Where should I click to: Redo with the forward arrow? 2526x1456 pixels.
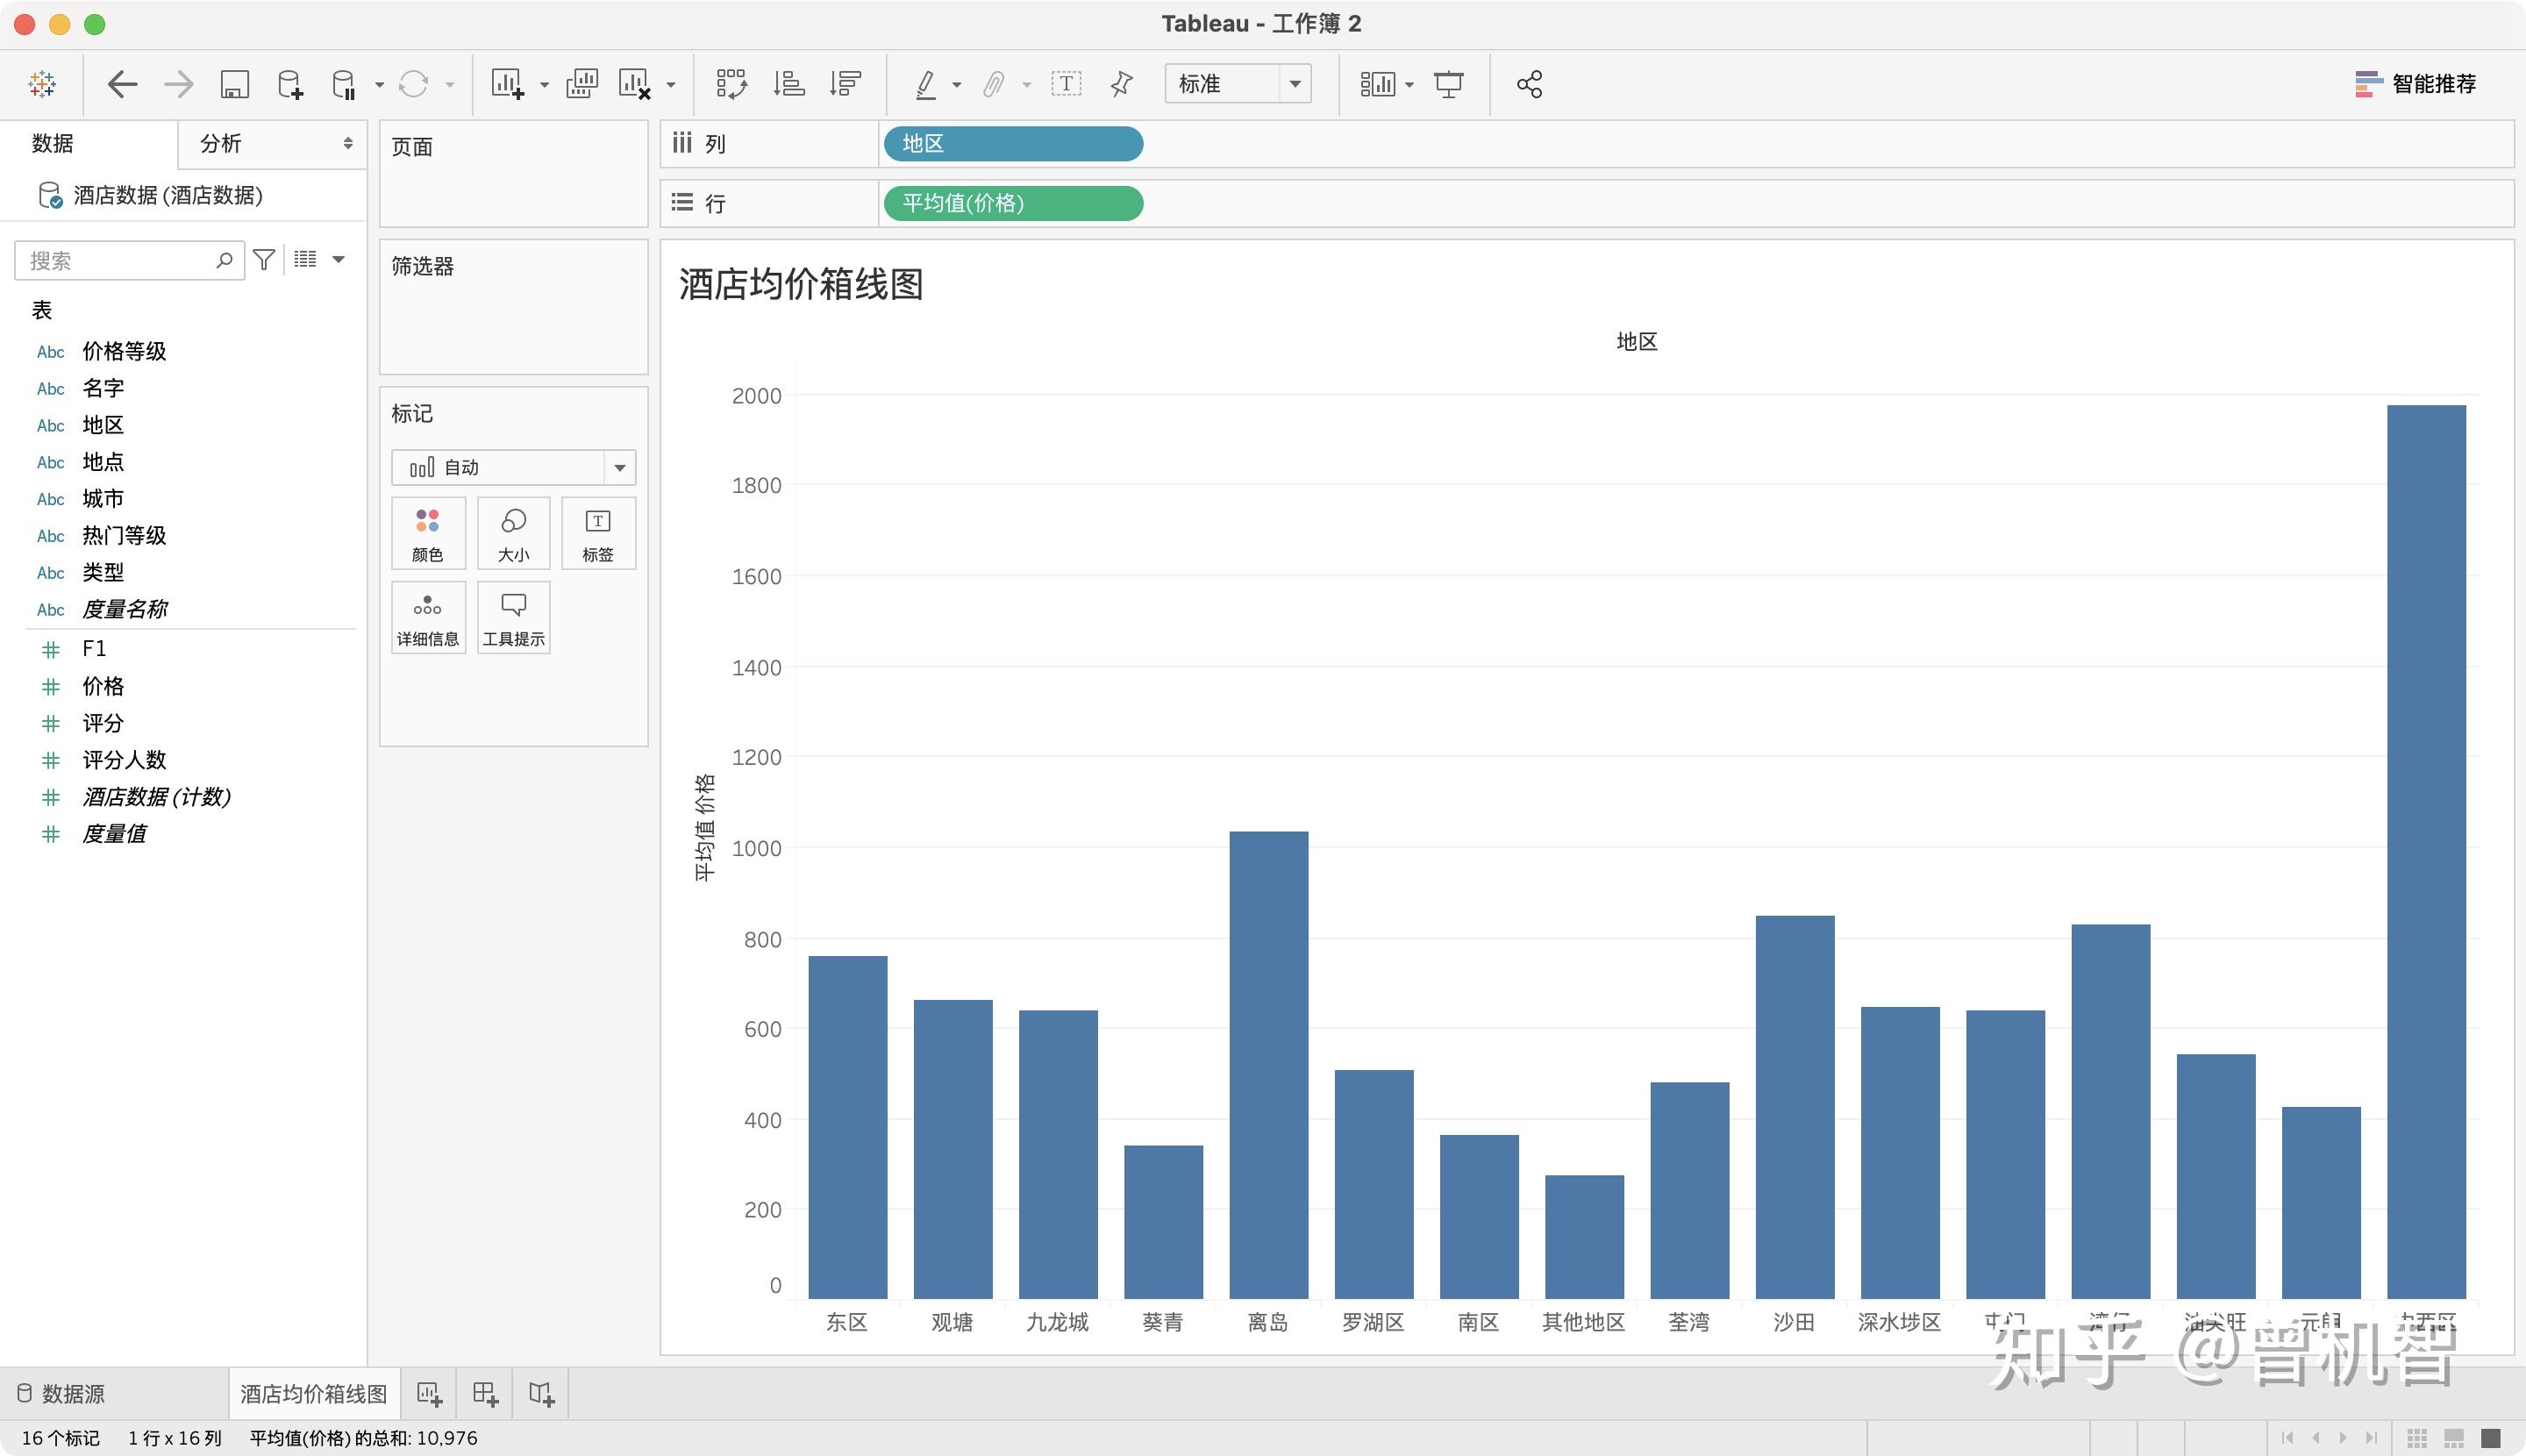tap(179, 84)
